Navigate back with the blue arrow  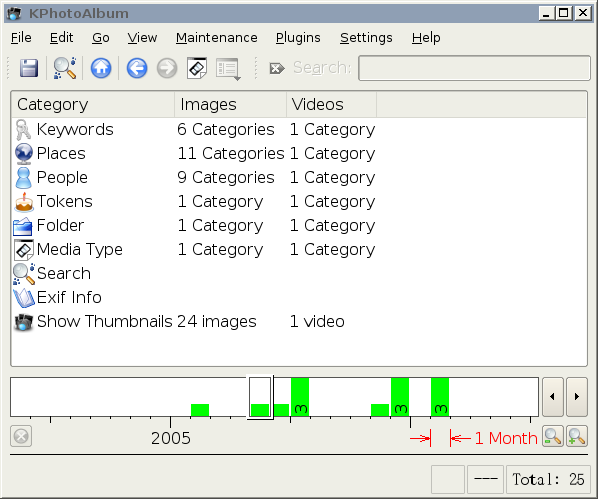pyautogui.click(x=137, y=68)
